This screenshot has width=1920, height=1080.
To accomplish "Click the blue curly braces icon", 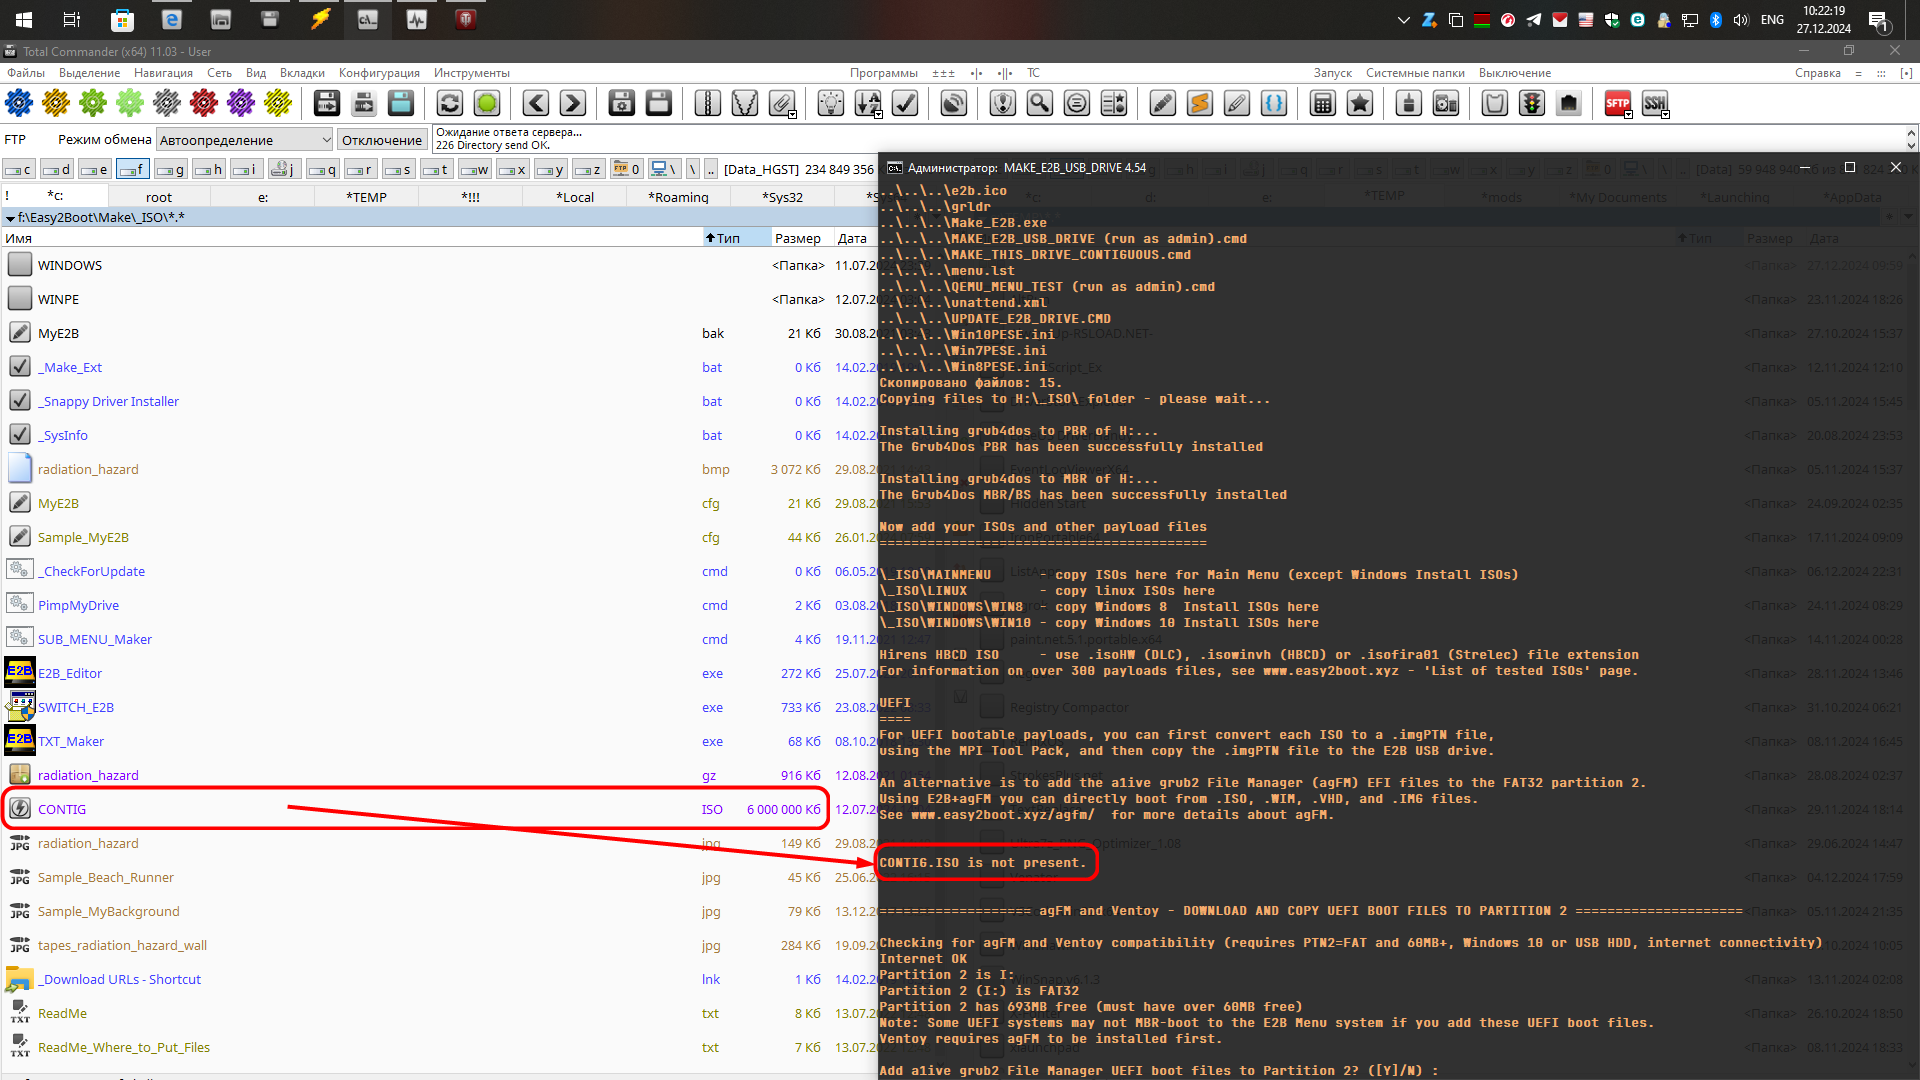I will (1274, 103).
